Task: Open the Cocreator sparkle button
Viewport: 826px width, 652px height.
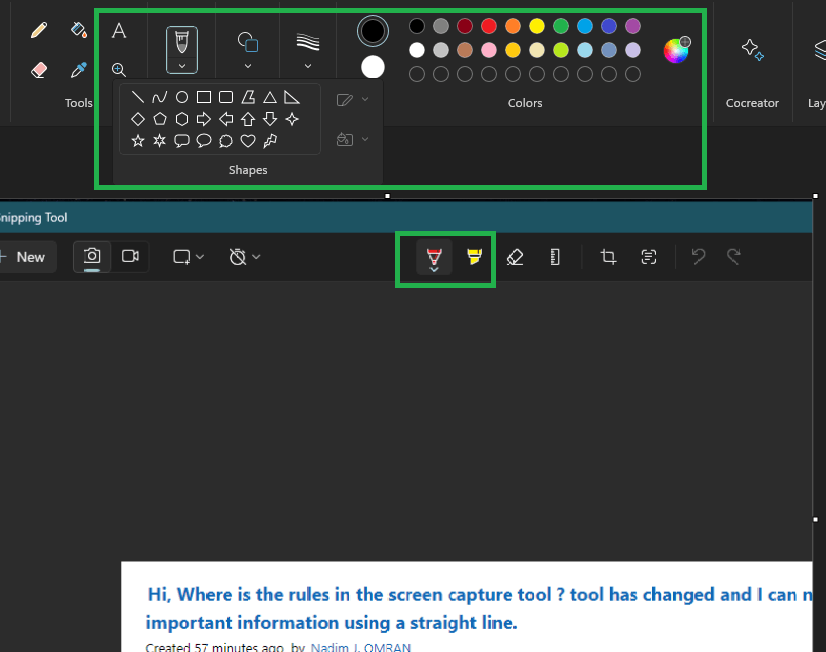Action: click(x=752, y=50)
